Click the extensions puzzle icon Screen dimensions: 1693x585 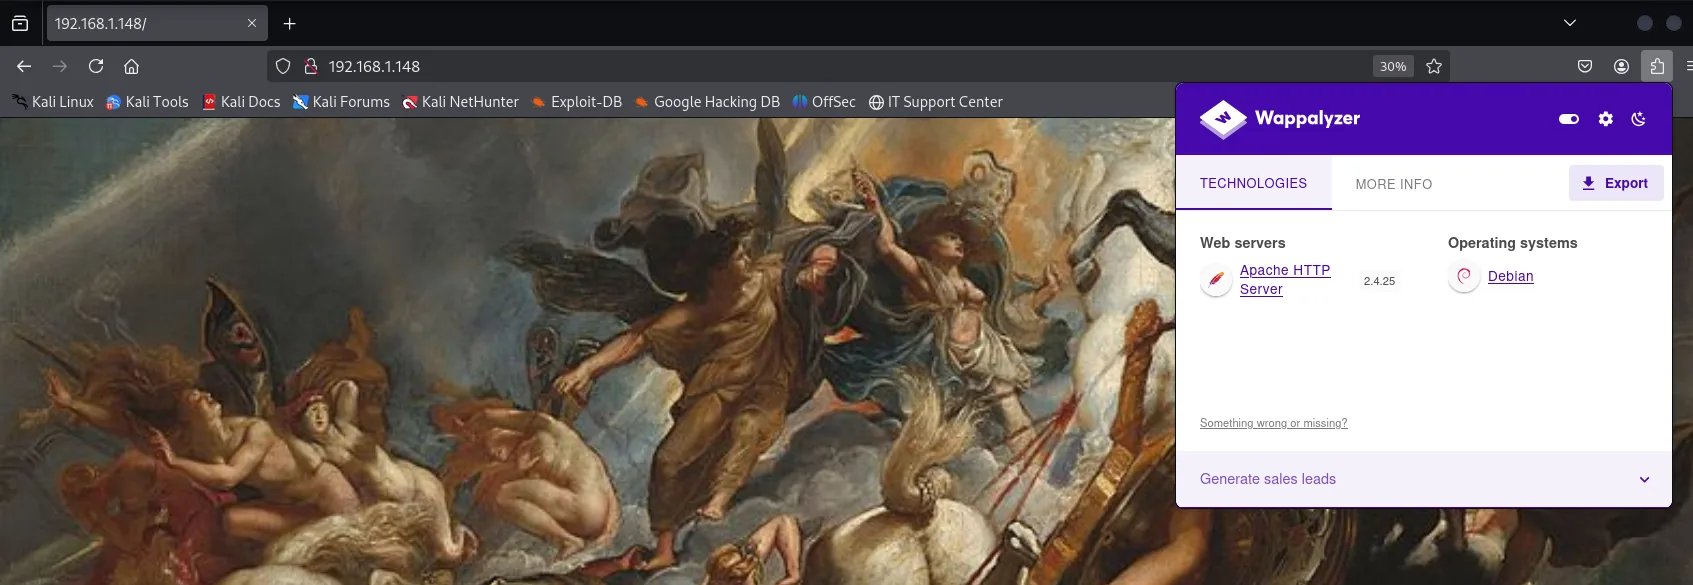tap(1657, 66)
